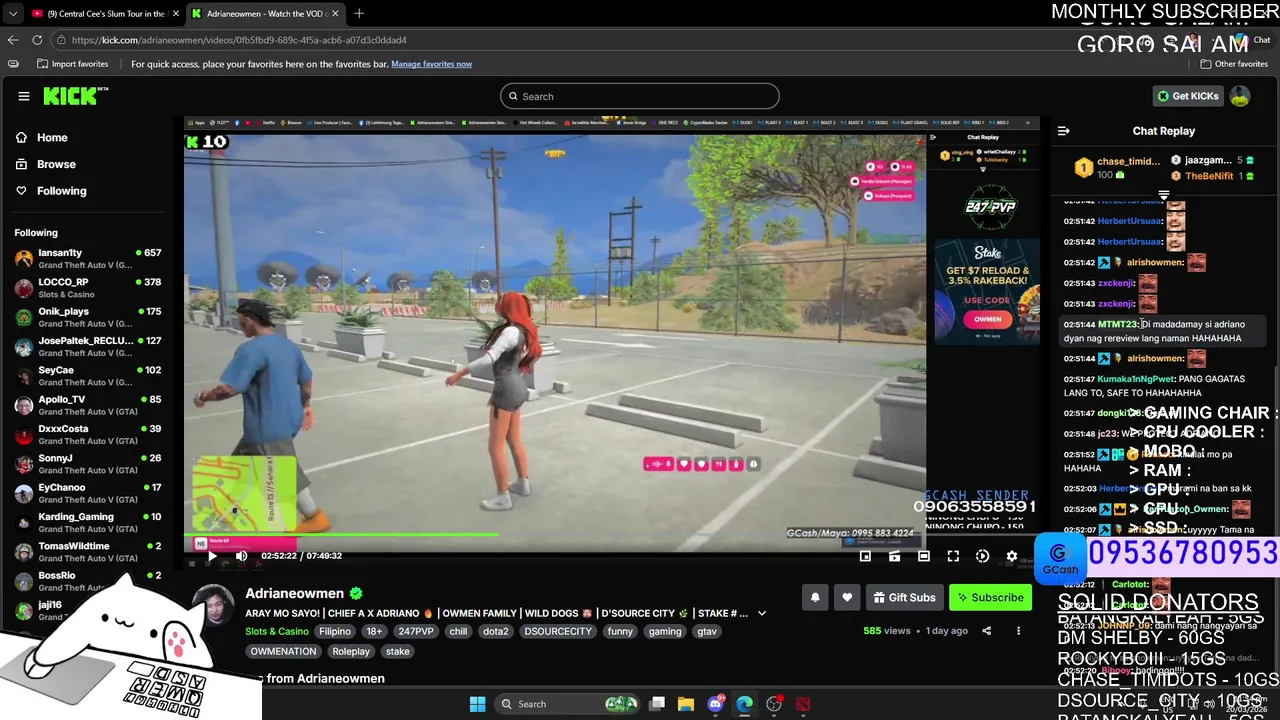
Task: Open playback speed control in player
Action: point(982,556)
